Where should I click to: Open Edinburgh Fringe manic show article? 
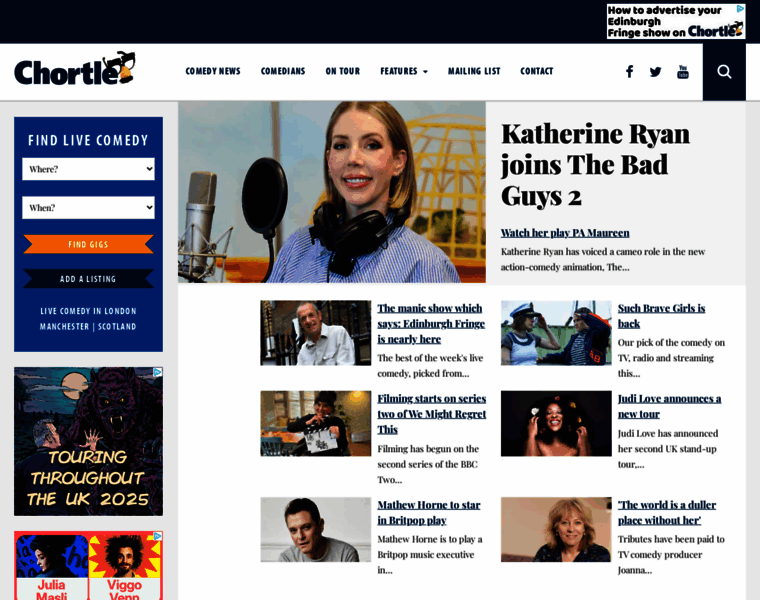tap(431, 324)
